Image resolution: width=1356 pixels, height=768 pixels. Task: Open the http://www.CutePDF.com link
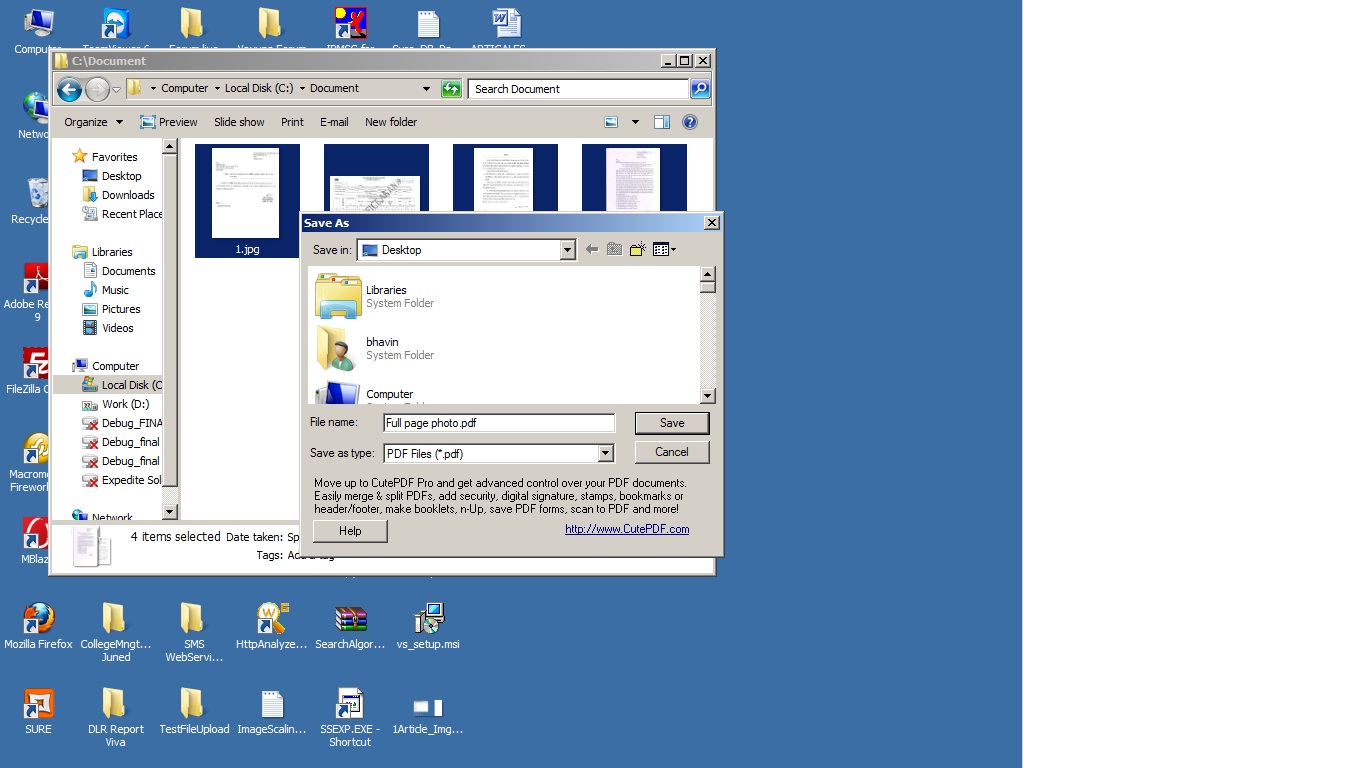[627, 529]
